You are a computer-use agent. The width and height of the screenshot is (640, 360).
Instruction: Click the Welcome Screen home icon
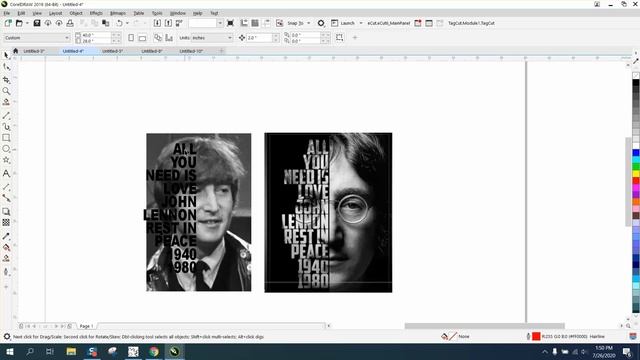tap(16, 51)
